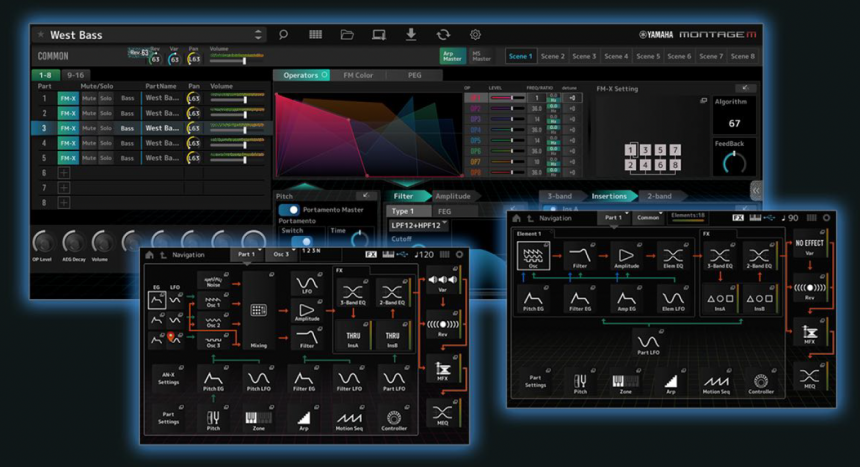Open Filter LFO block in Osc 3 navigation window
The image size is (860, 467).
click(x=349, y=380)
